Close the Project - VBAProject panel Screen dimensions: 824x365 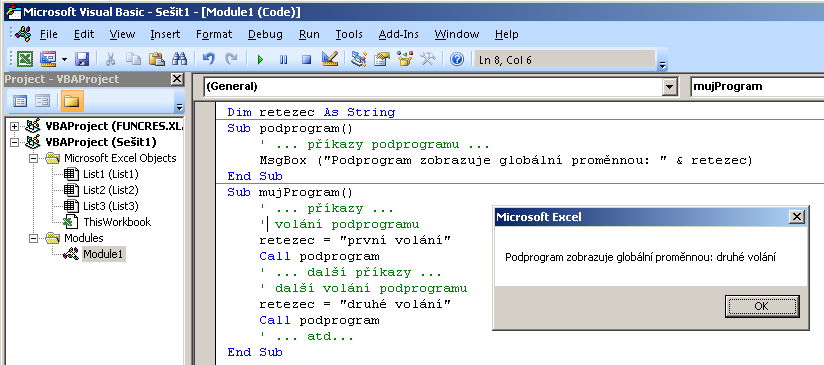click(x=177, y=79)
